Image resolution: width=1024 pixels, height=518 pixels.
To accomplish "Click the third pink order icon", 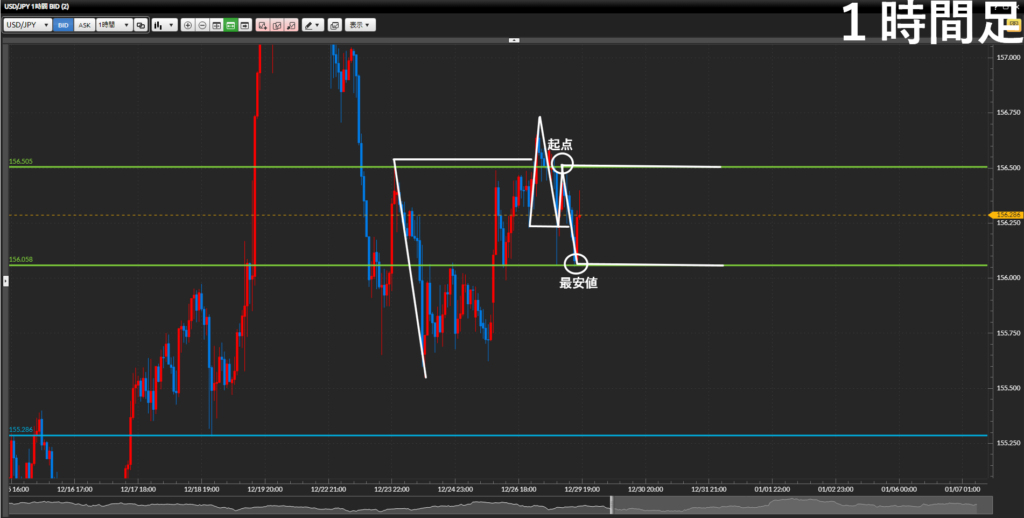I will (x=290, y=25).
